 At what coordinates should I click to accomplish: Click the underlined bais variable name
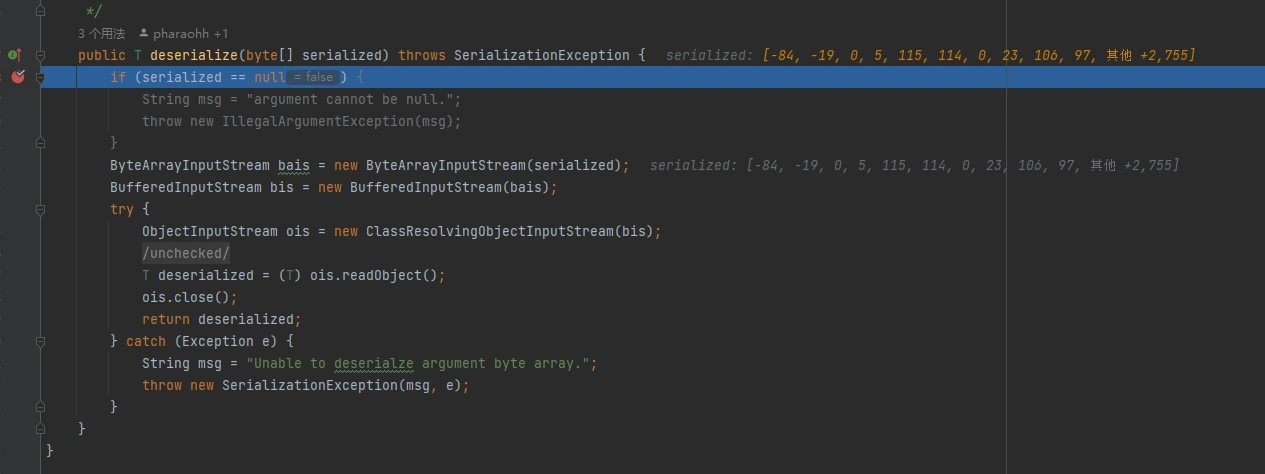293,166
